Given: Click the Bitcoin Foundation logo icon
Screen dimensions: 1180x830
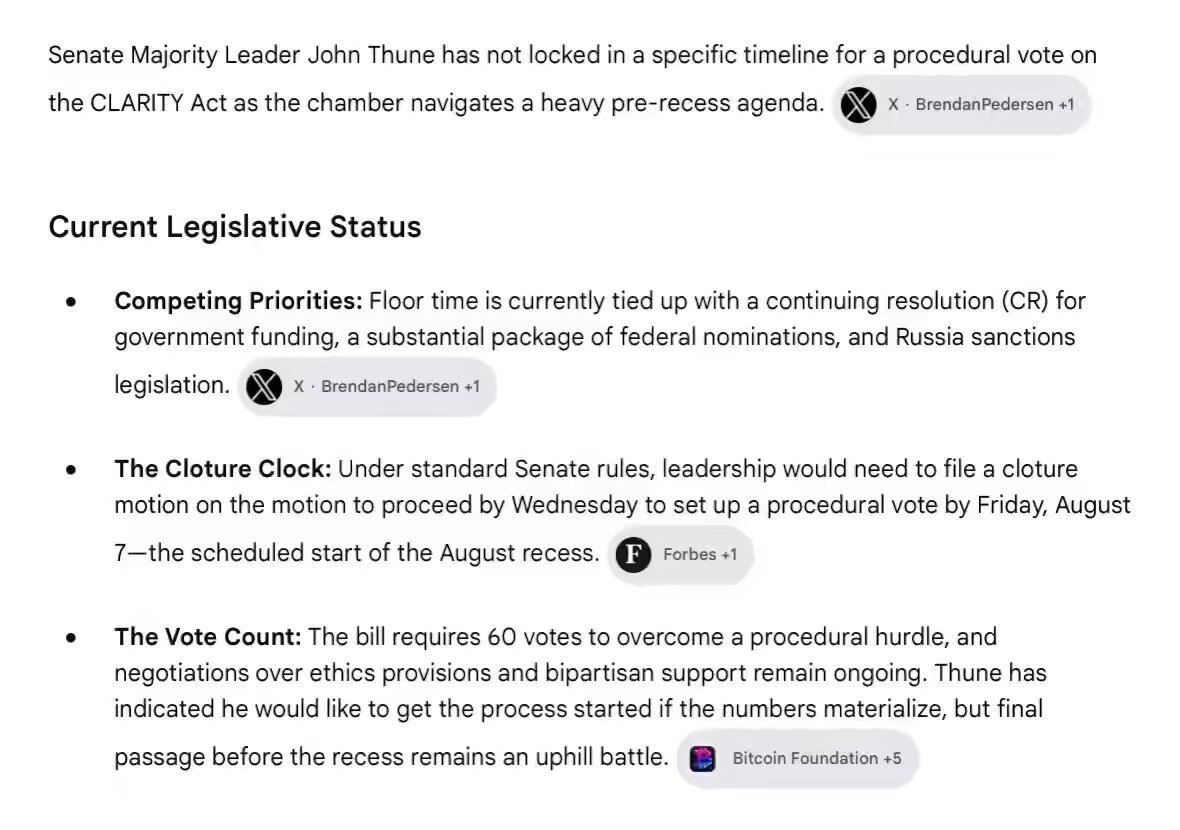Looking at the screenshot, I should click(702, 759).
